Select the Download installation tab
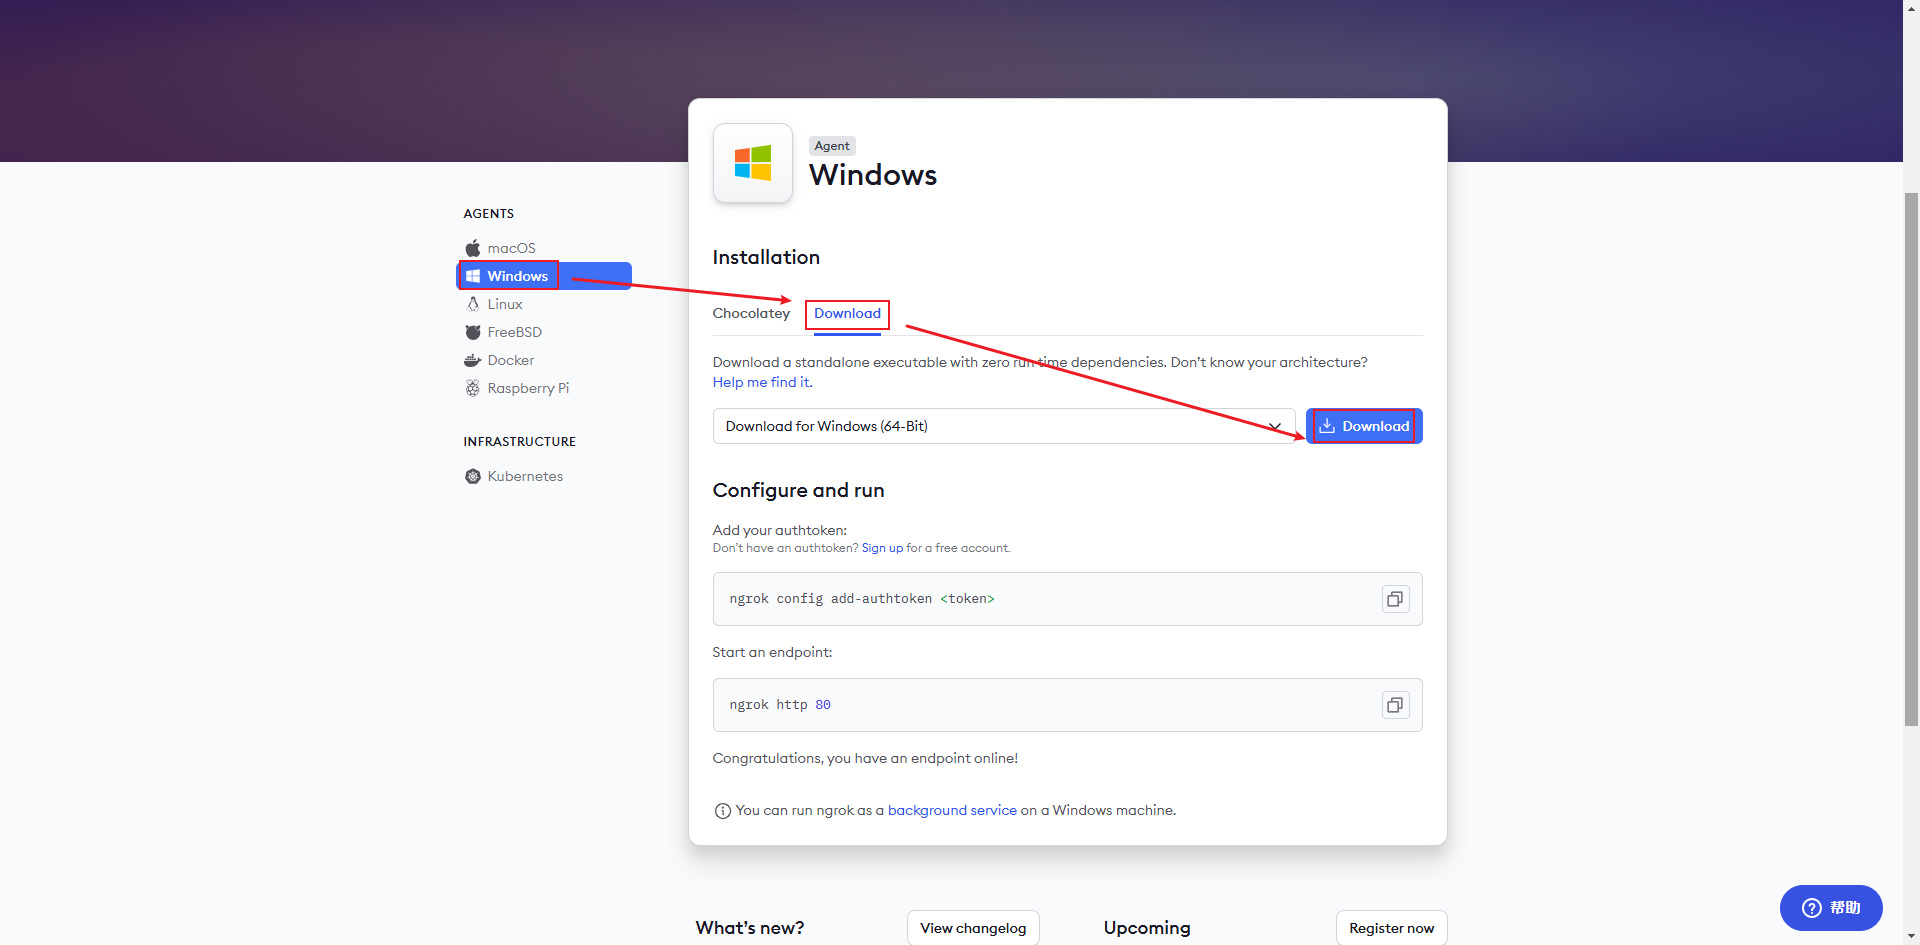The height and width of the screenshot is (945, 1920). (x=847, y=313)
